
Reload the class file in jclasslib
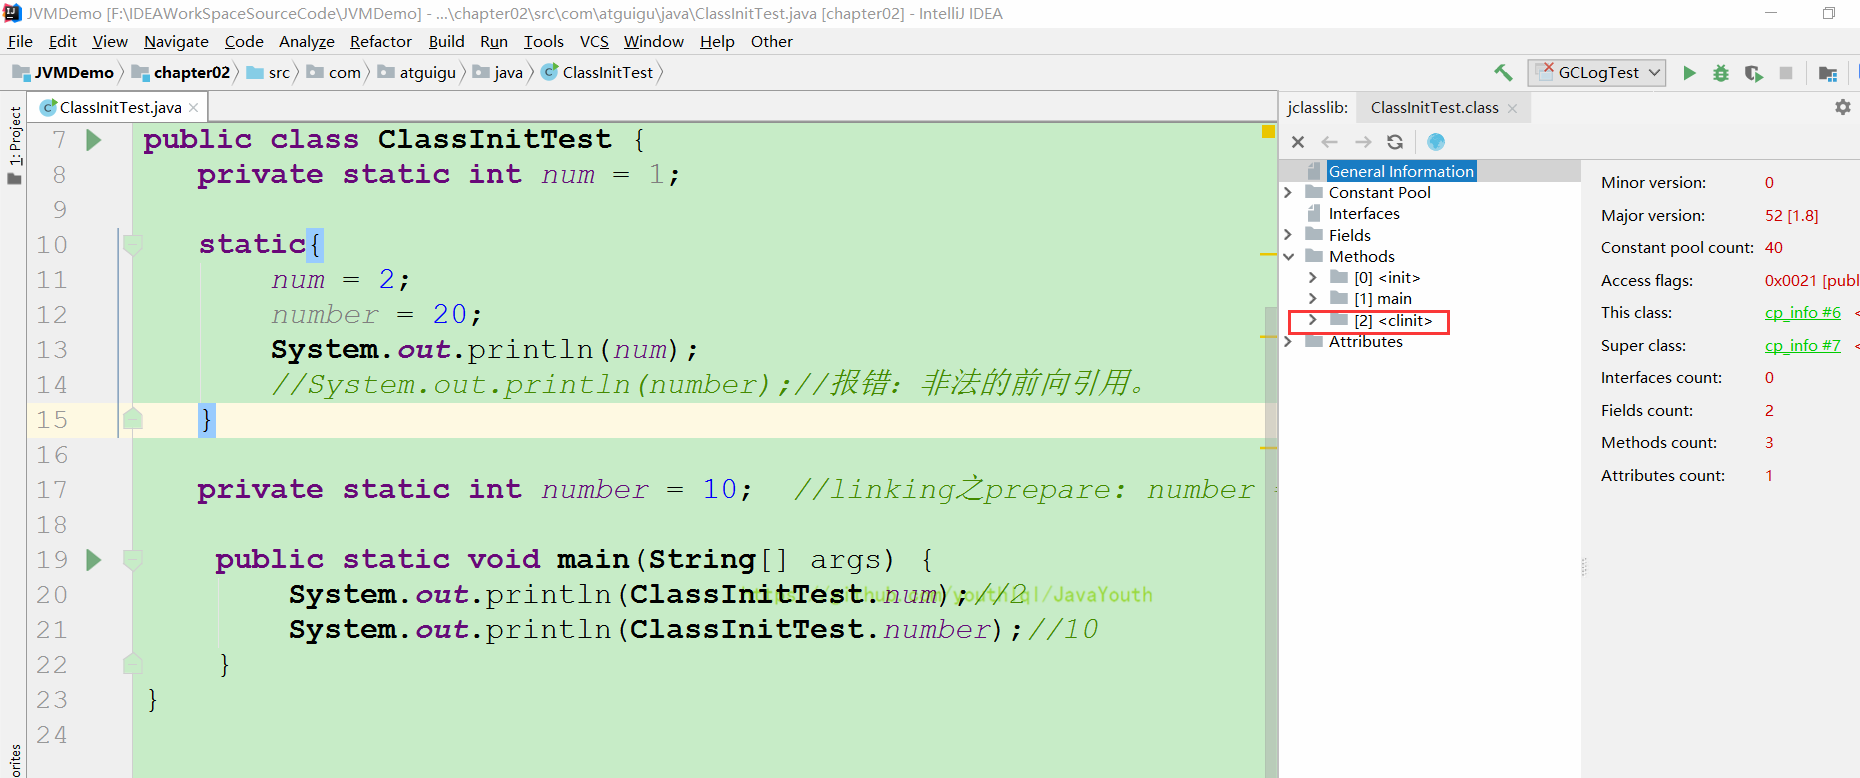(x=1395, y=142)
